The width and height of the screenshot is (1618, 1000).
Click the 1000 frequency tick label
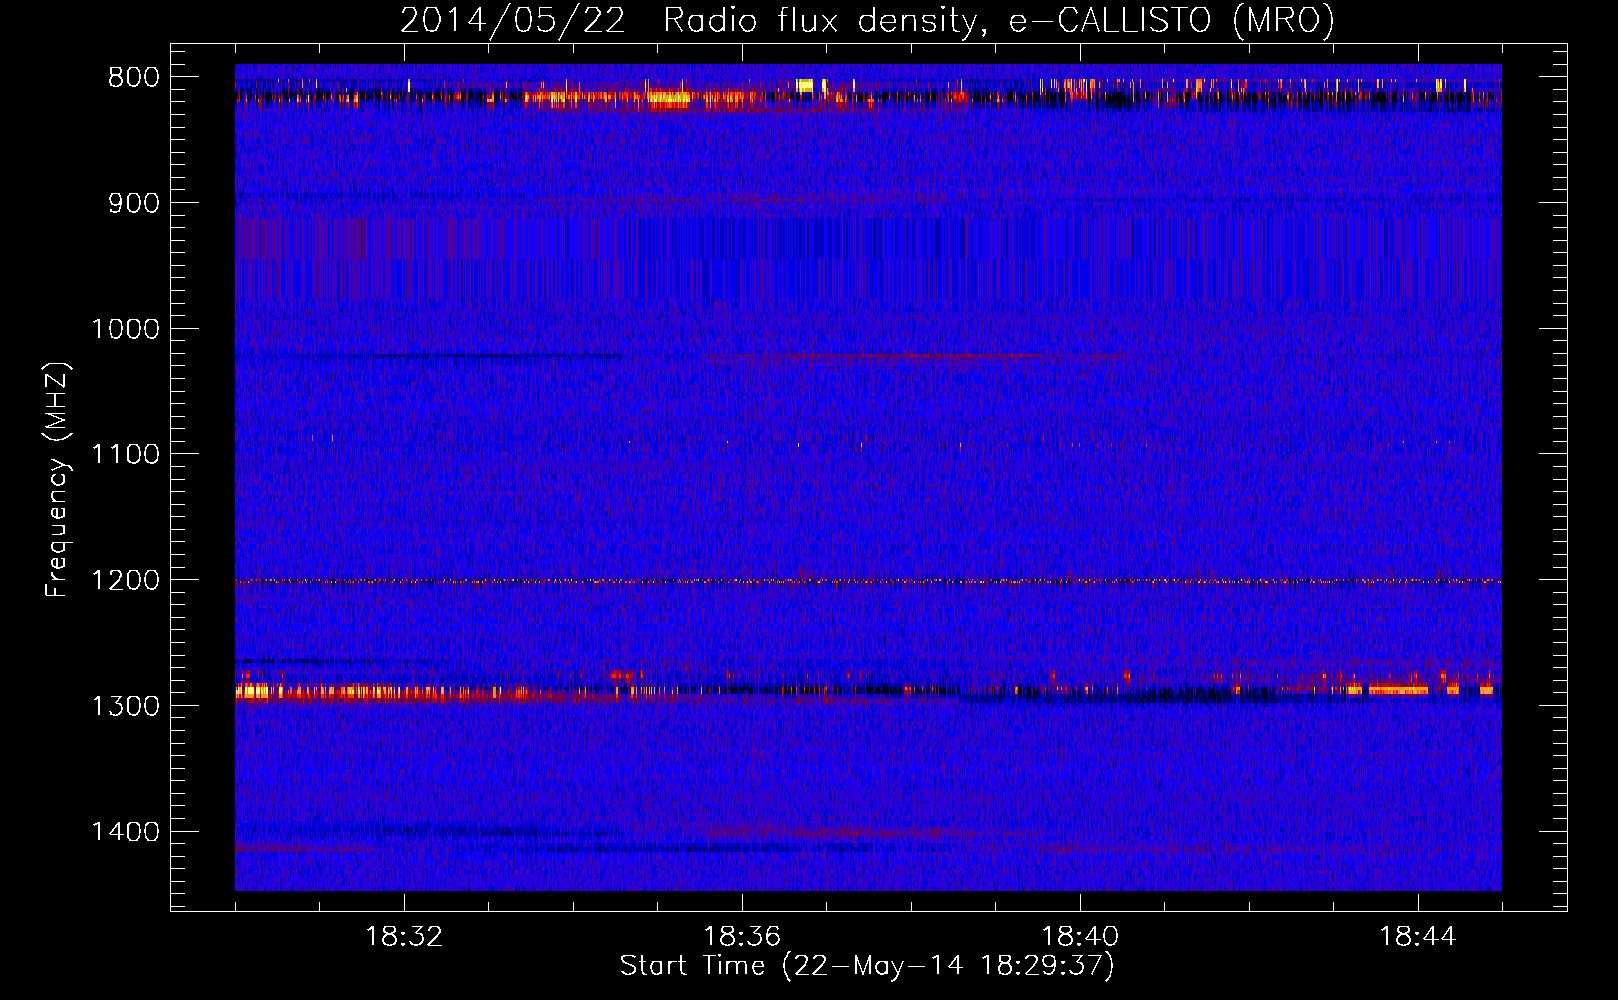point(126,329)
